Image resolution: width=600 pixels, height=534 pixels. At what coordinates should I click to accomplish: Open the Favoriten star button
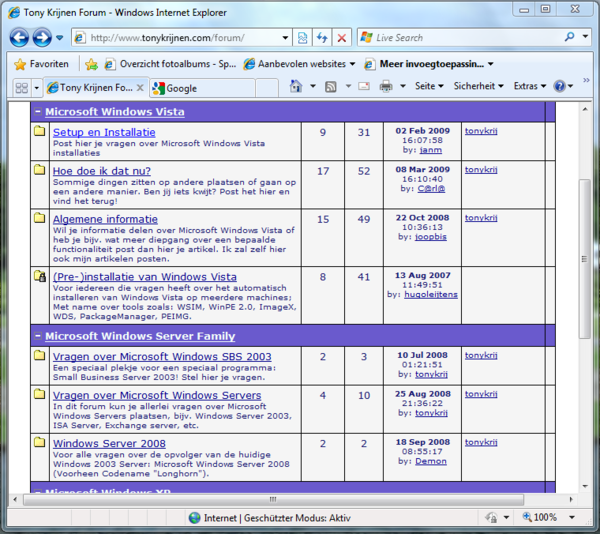41,64
